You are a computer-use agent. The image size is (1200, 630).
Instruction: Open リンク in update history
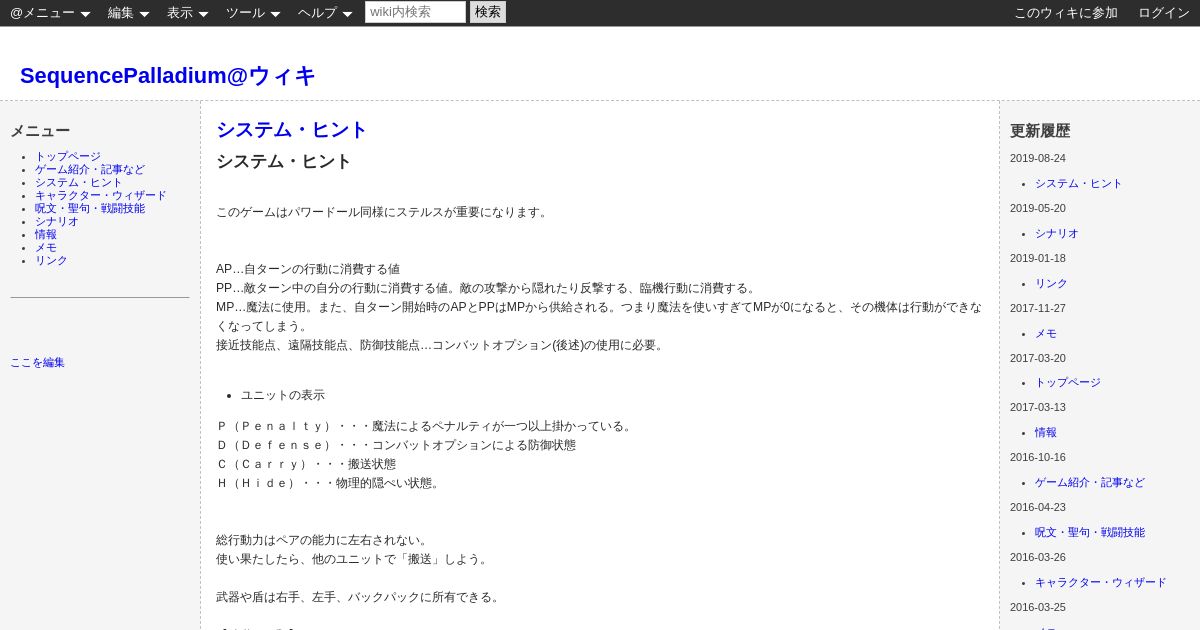pyautogui.click(x=1051, y=284)
